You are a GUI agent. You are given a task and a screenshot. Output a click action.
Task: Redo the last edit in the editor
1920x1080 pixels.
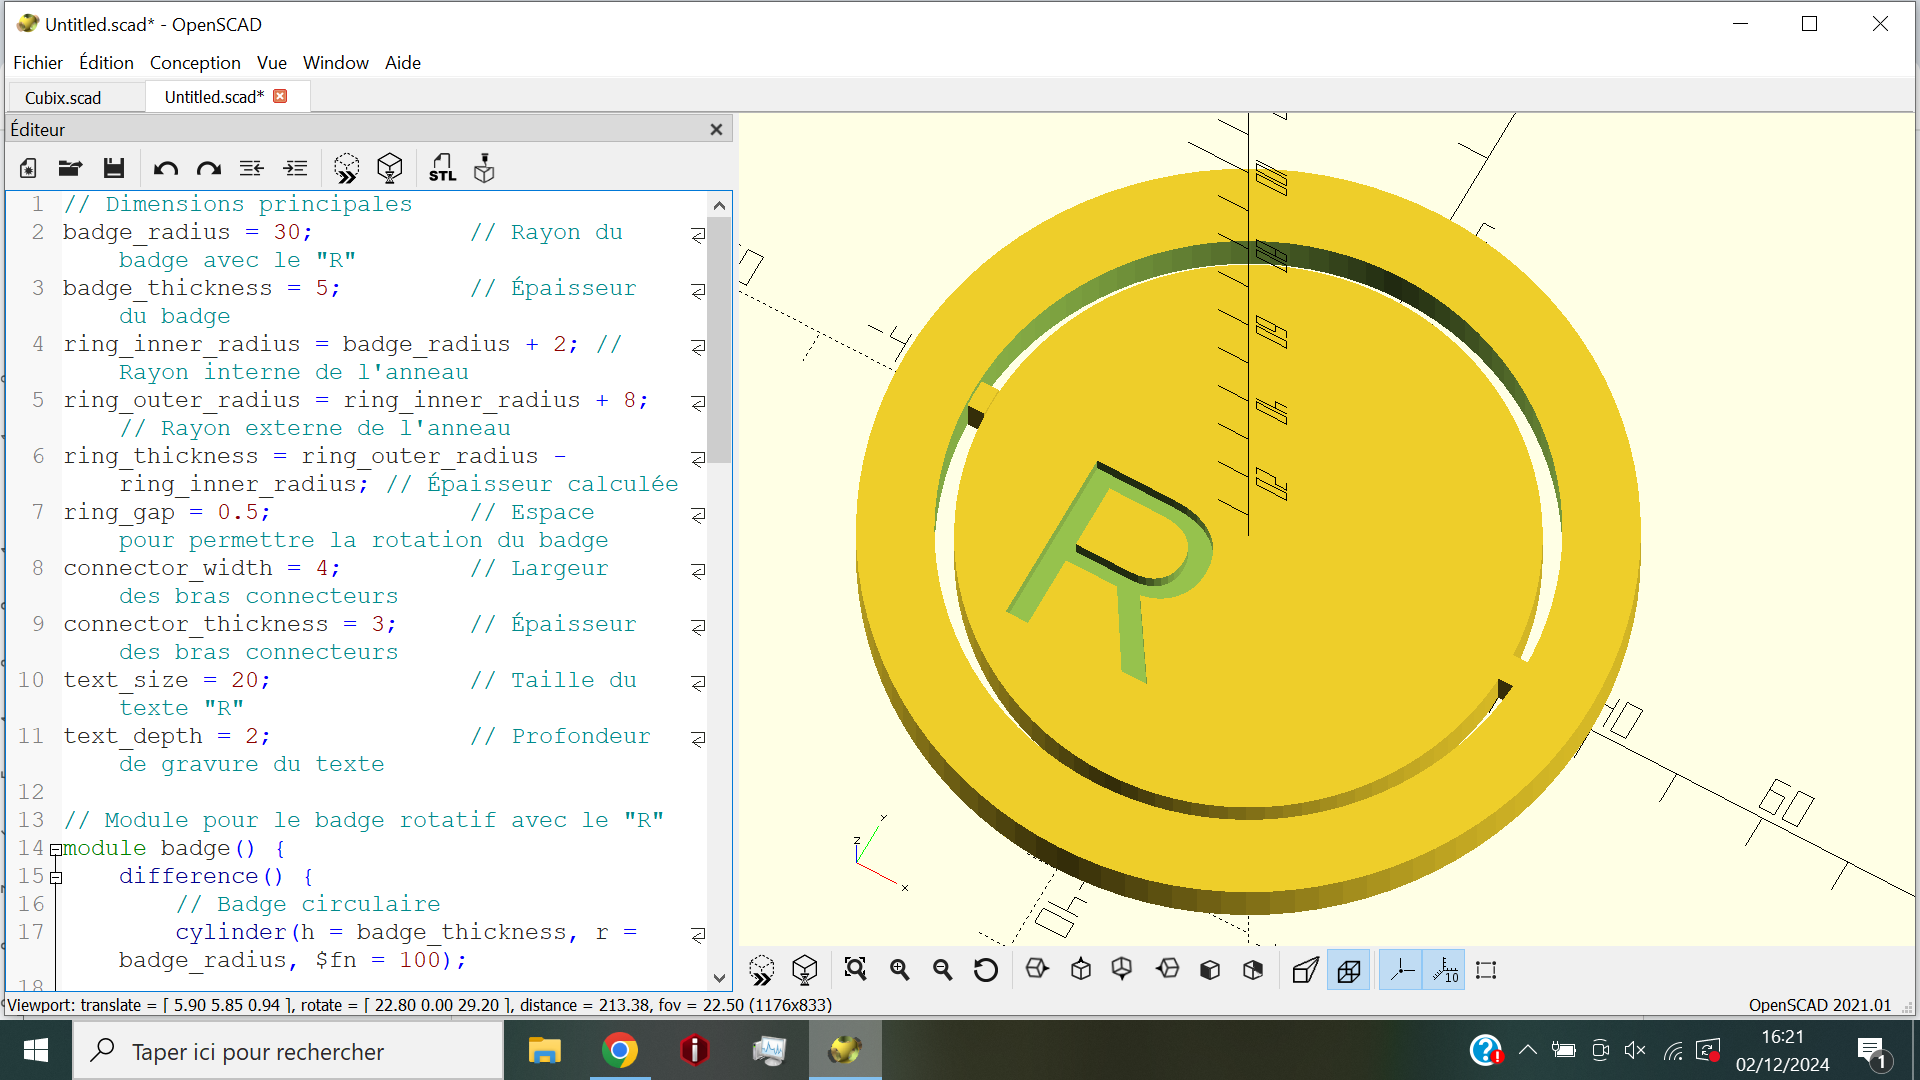point(209,169)
